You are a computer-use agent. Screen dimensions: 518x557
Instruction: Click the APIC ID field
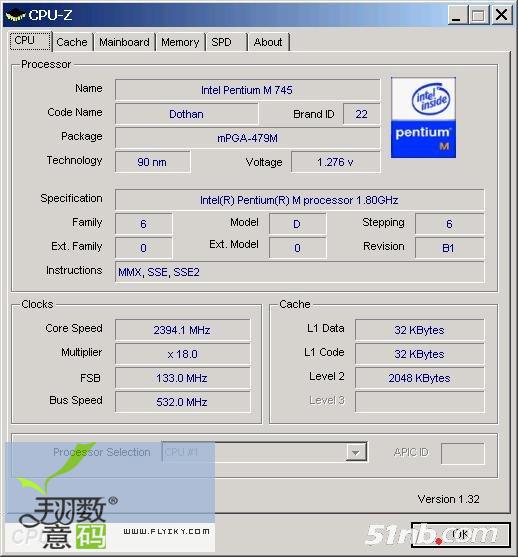point(463,453)
